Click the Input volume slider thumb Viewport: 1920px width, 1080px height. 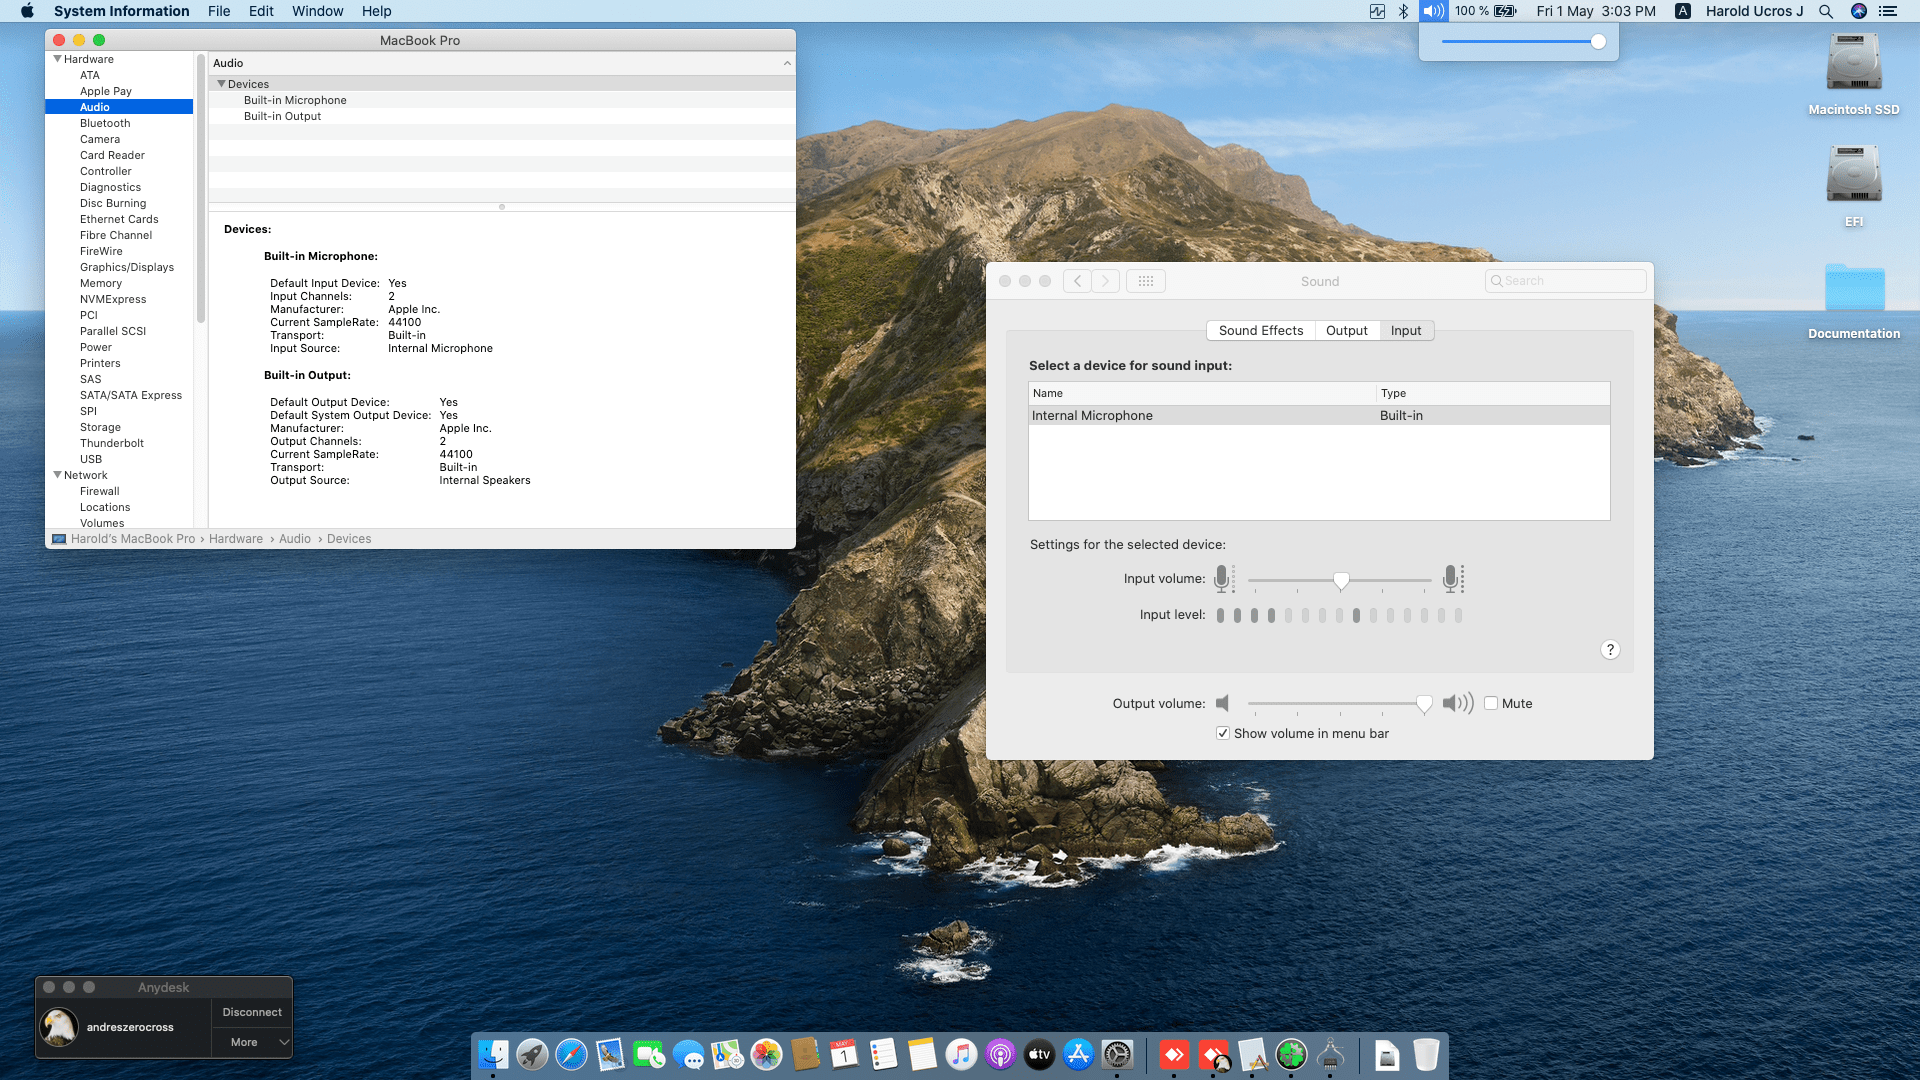[1341, 580]
